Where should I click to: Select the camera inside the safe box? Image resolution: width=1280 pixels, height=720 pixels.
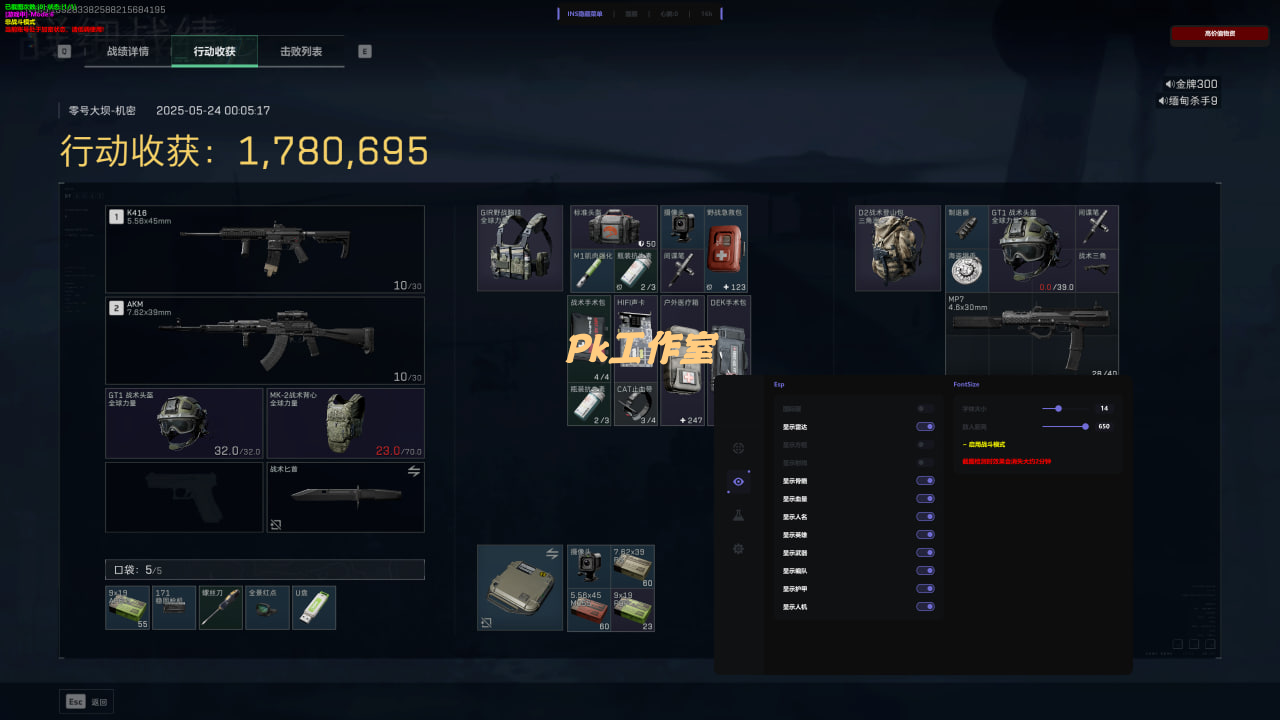588,566
